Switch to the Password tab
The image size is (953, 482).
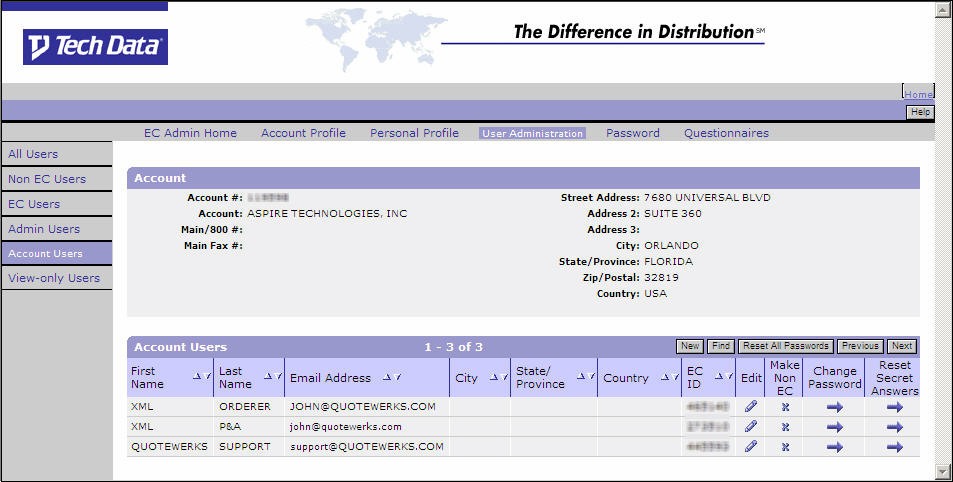coord(633,133)
